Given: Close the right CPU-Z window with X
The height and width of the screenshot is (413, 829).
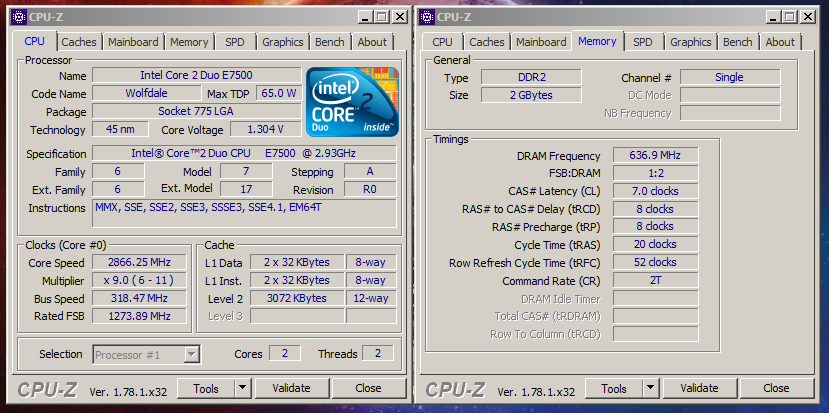Looking at the screenshot, I should [808, 16].
